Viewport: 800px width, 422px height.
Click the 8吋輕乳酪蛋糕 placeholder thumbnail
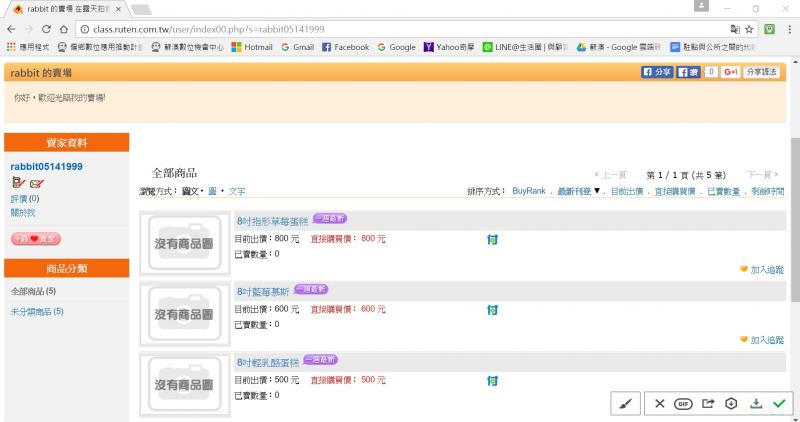click(185, 384)
